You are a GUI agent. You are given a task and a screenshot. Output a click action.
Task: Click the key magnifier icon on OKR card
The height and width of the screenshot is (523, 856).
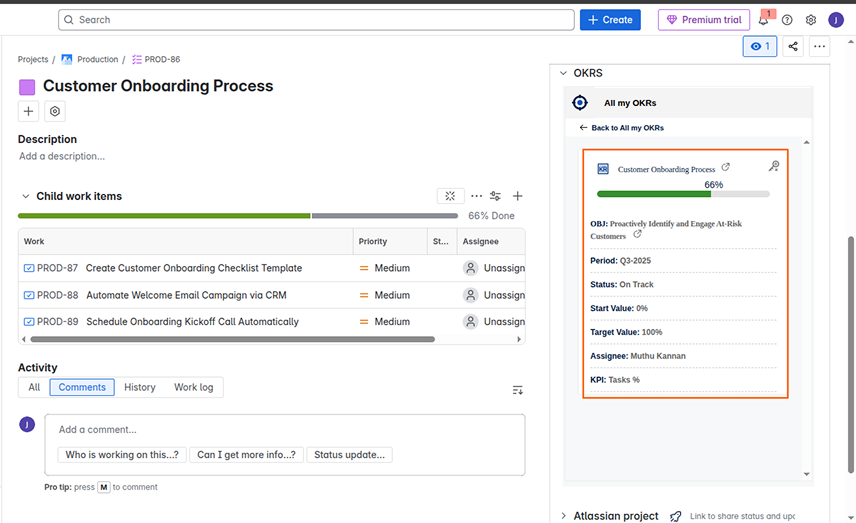[x=774, y=166]
